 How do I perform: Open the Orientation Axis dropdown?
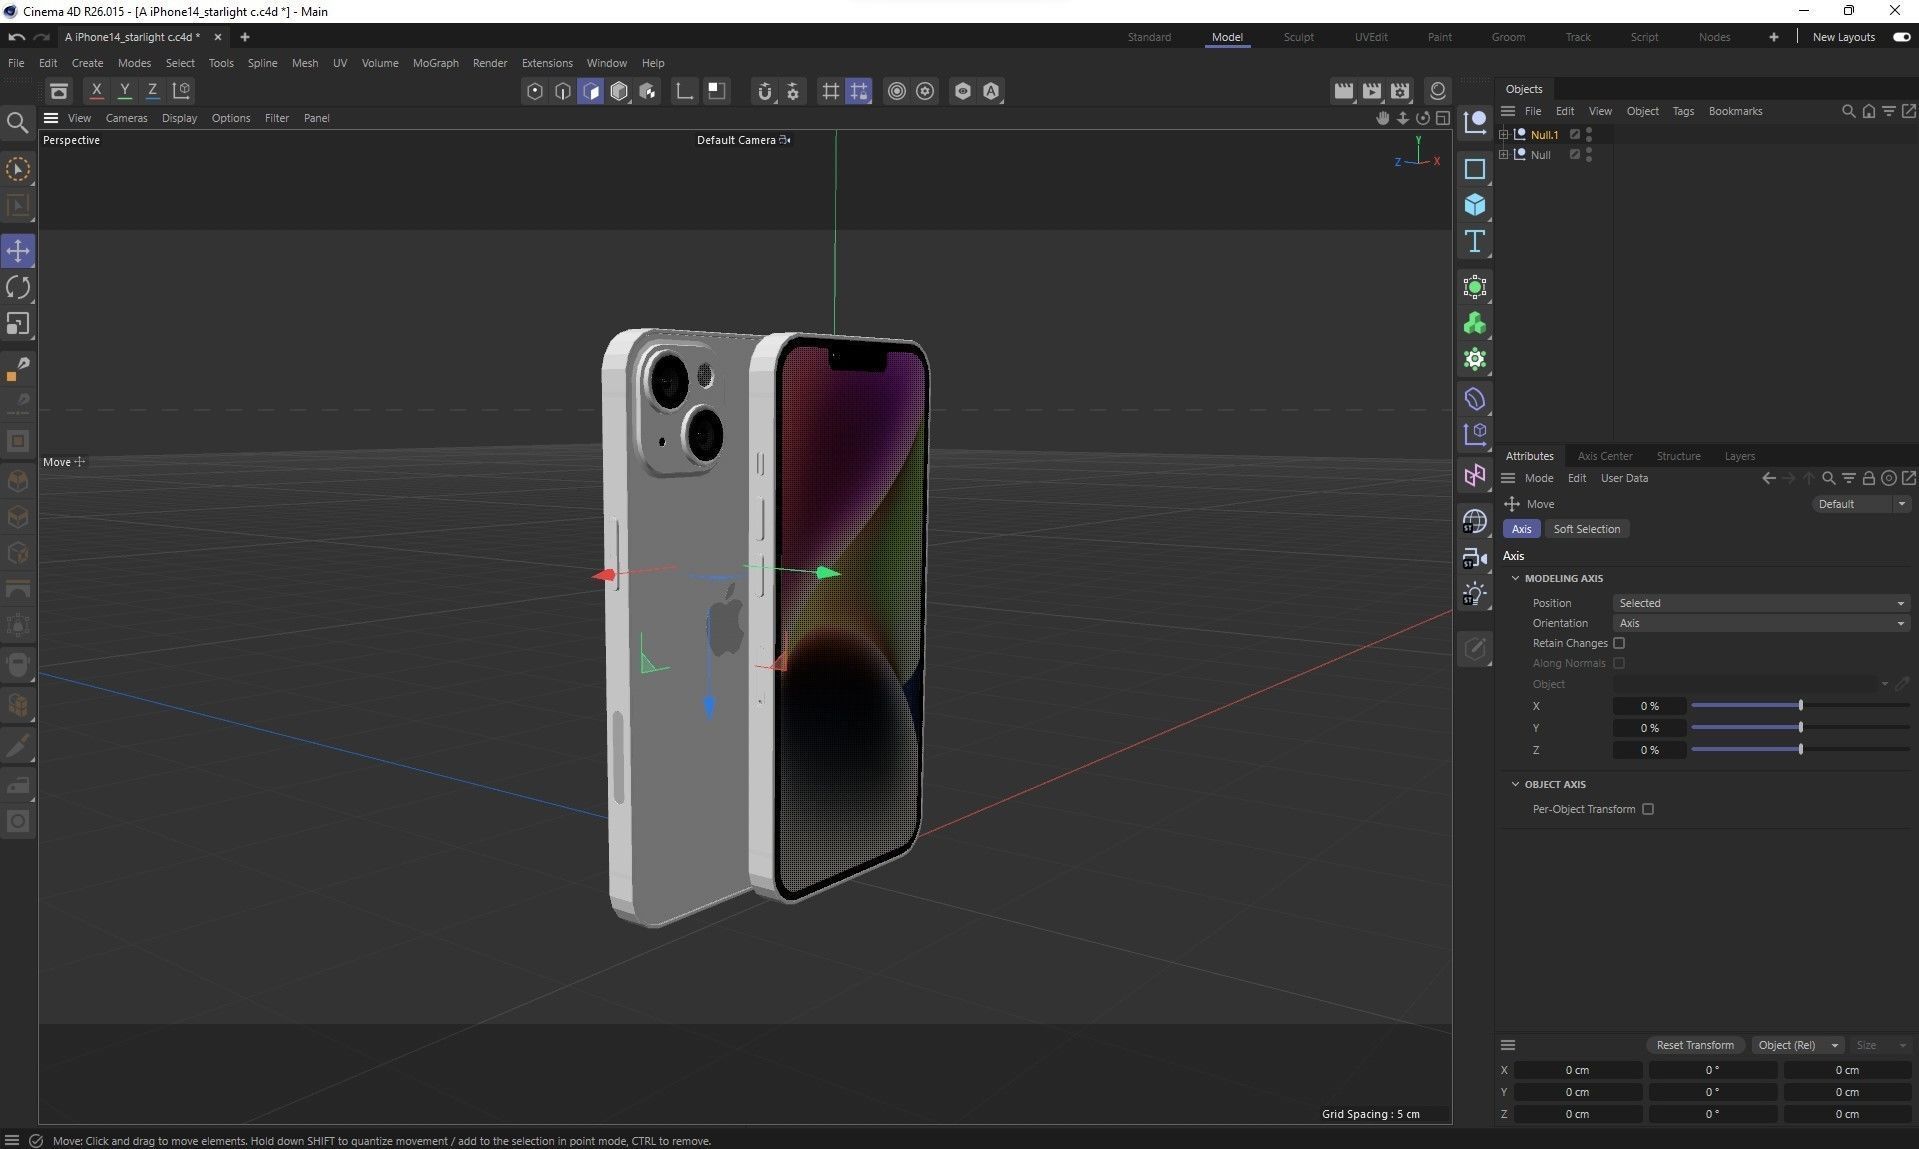pos(1761,623)
